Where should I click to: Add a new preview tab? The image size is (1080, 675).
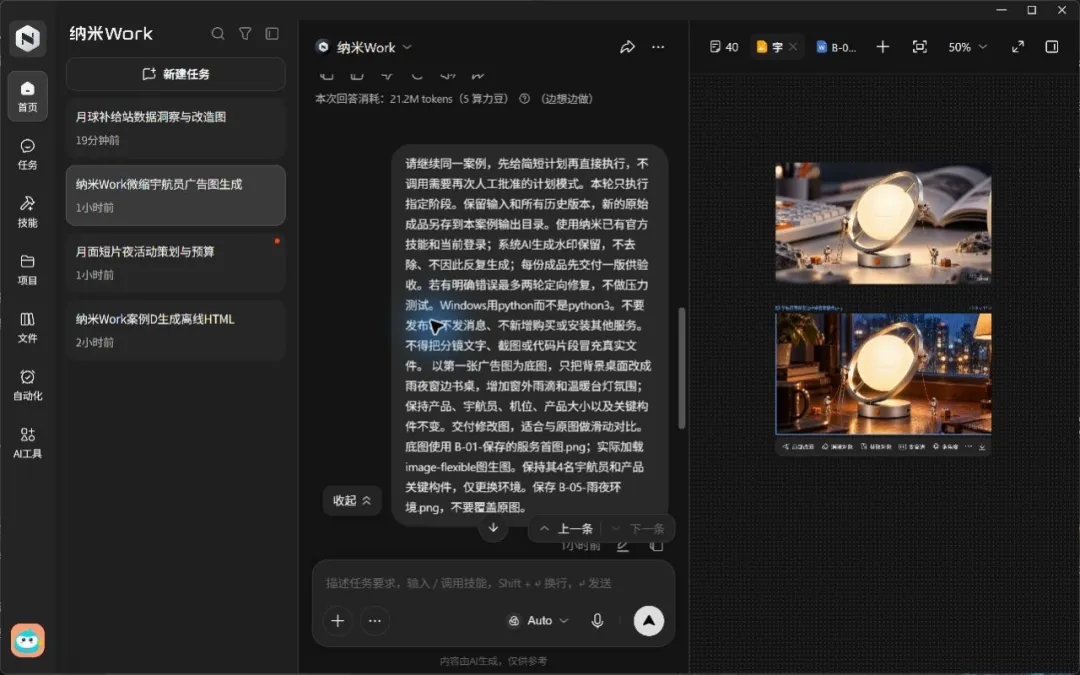pos(882,47)
